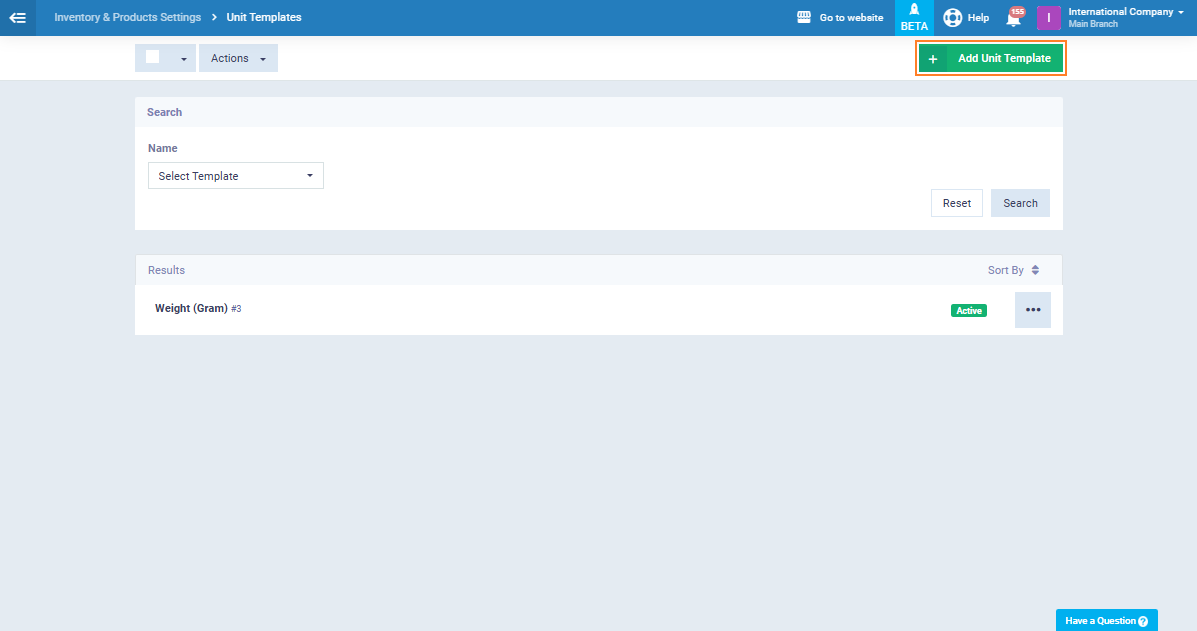The height and width of the screenshot is (631, 1197).
Task: Click the Sort By arrows icon
Action: 1035,270
